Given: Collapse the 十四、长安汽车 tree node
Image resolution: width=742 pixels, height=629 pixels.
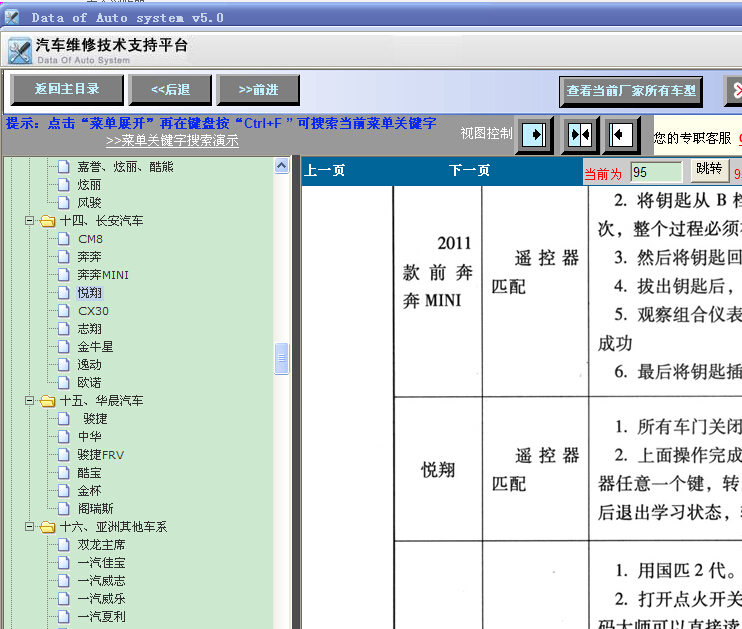Looking at the screenshot, I should coord(29,221).
